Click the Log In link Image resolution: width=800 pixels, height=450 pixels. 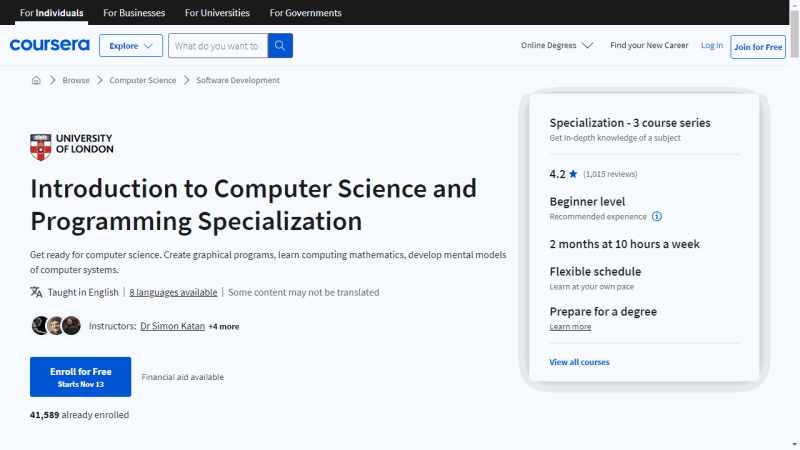tap(712, 45)
